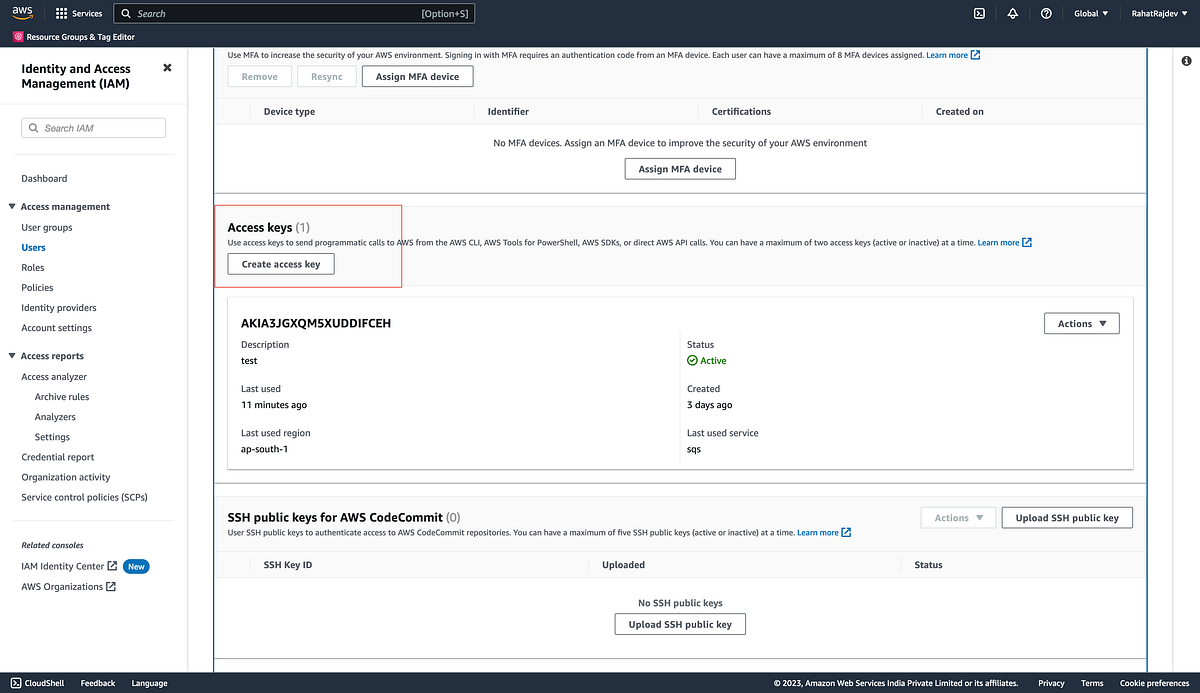Viewport: 1200px width, 693px height.
Task: Click into the top Search input field
Action: coord(290,13)
